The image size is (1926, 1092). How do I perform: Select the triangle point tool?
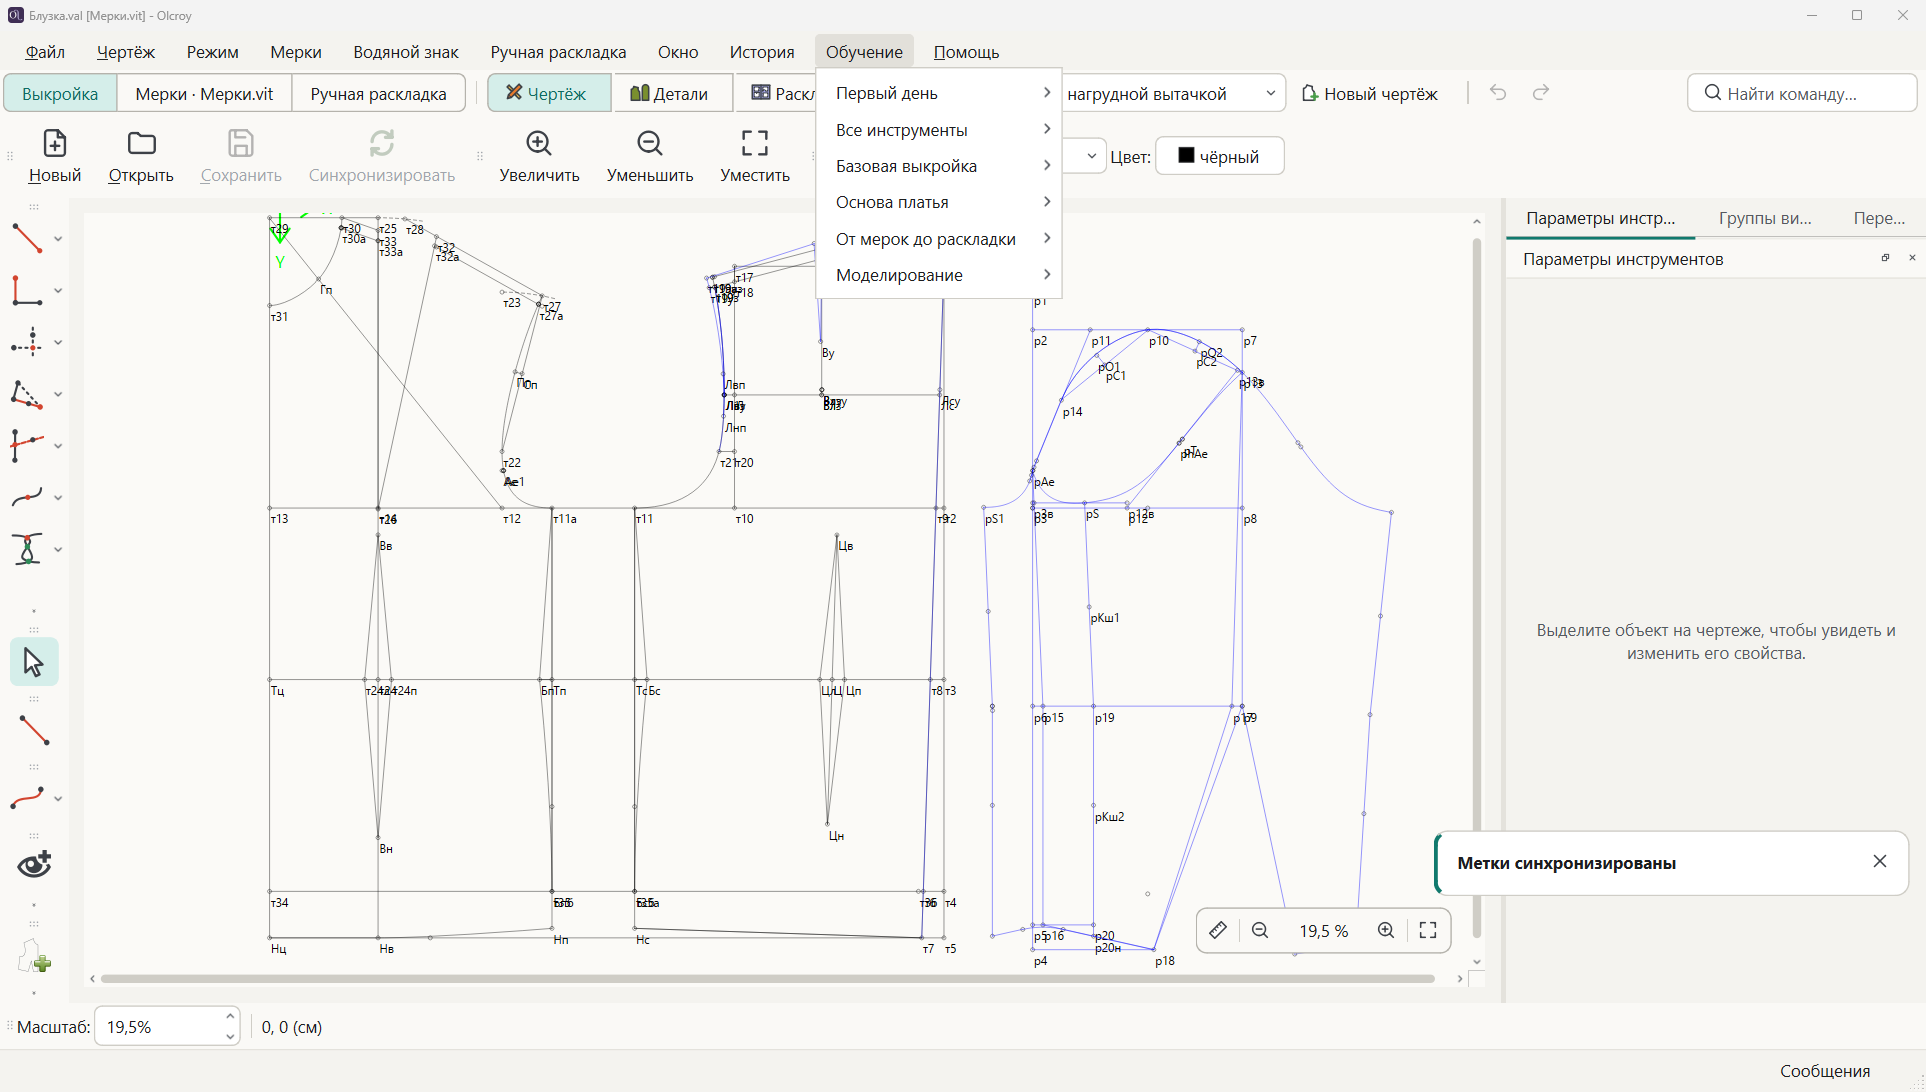tap(27, 394)
